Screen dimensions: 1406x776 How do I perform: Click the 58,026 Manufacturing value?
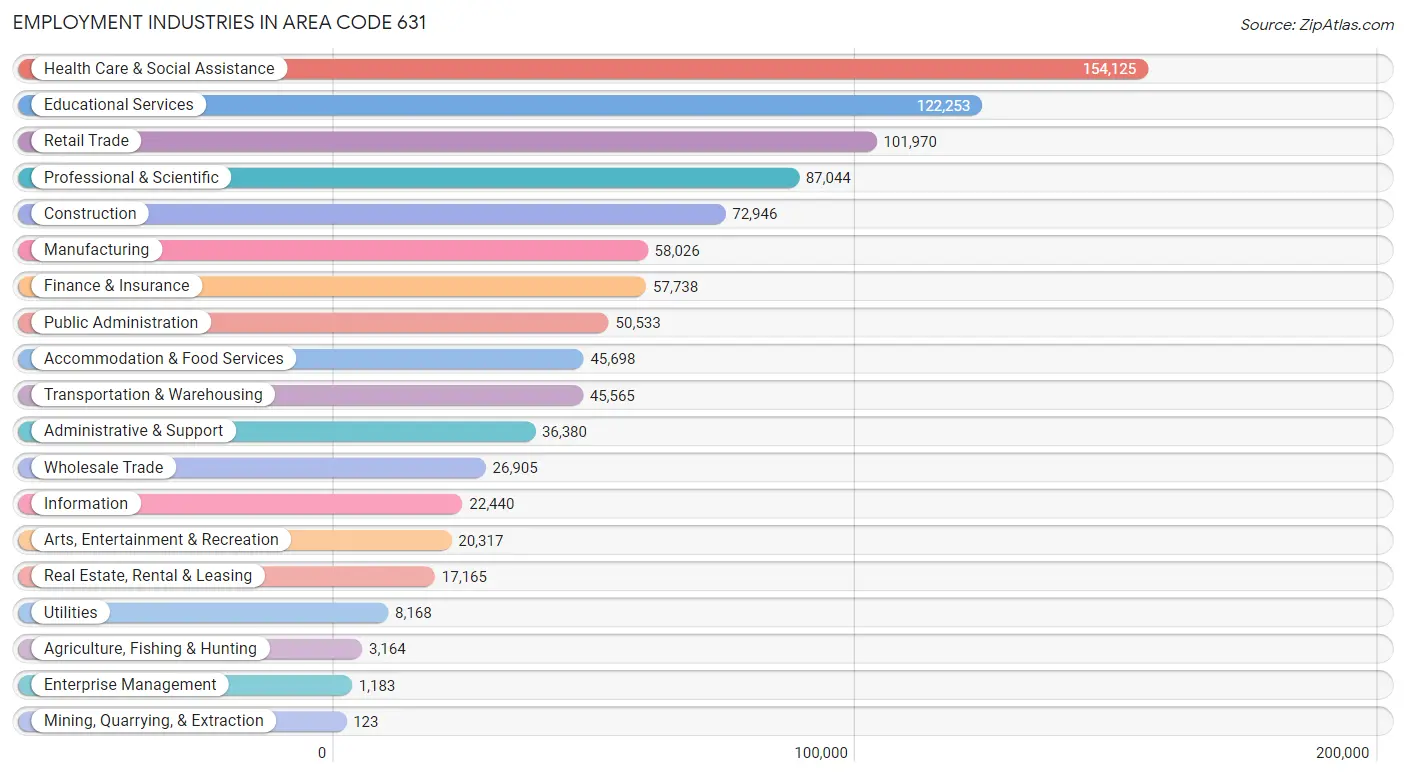coord(677,250)
